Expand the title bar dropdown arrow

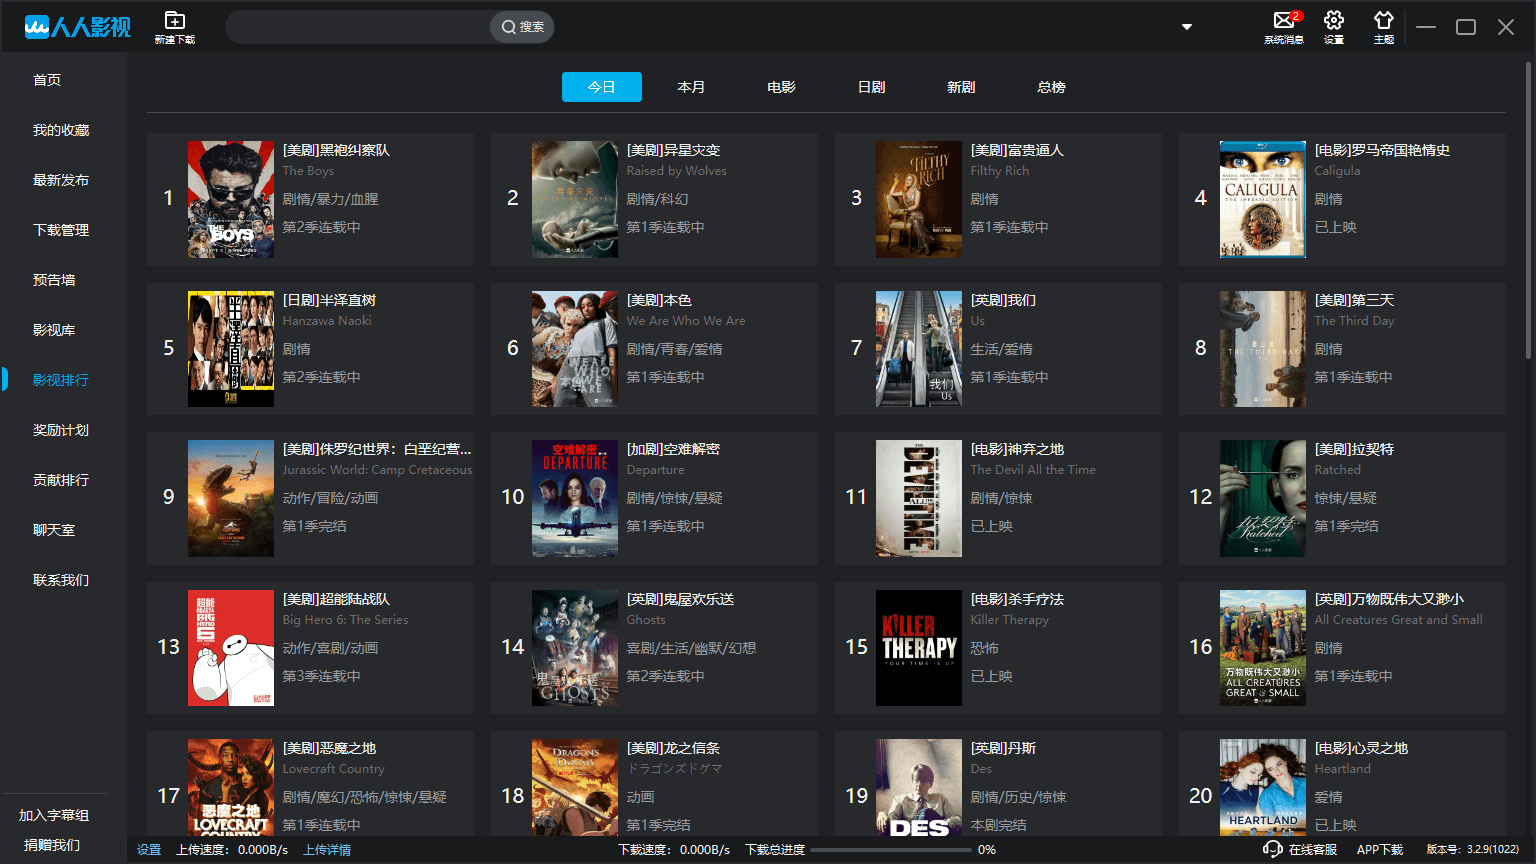click(x=1186, y=27)
